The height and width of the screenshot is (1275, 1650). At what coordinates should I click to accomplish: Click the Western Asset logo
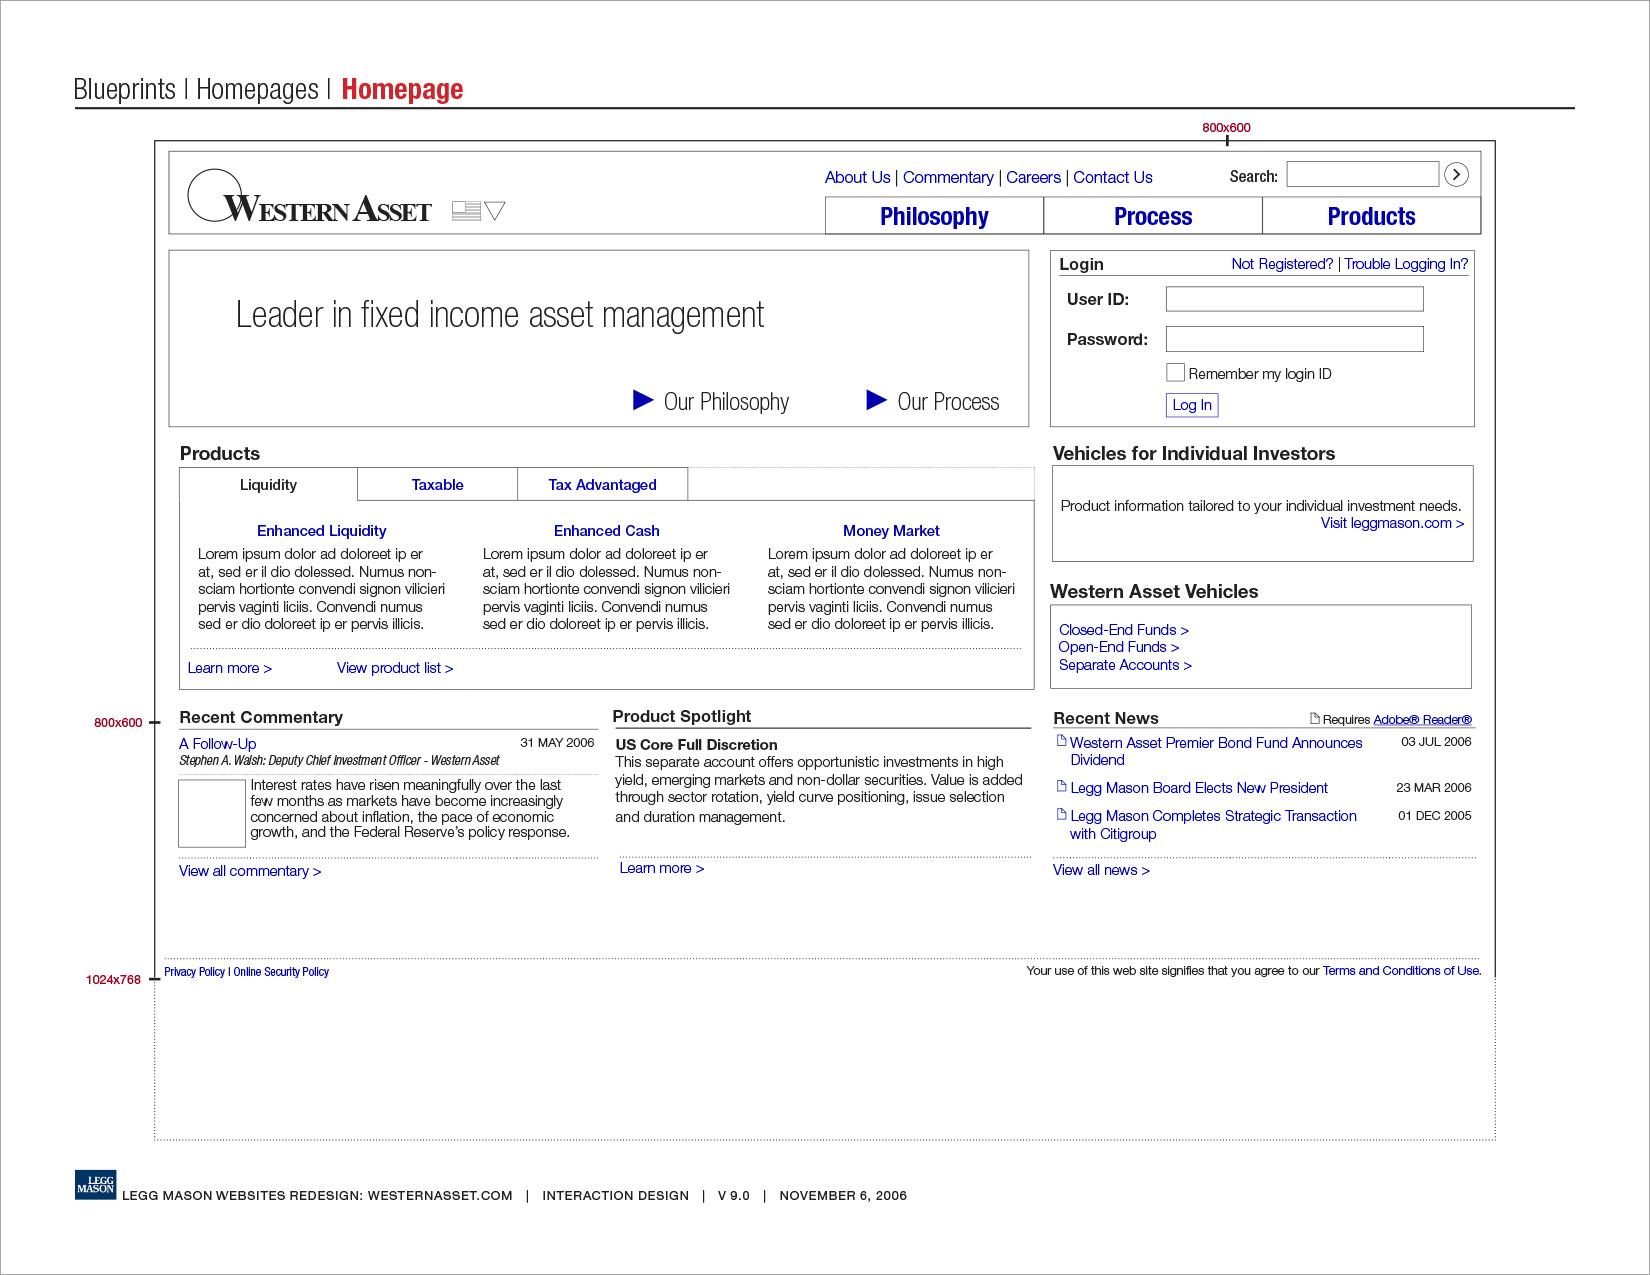(x=310, y=198)
